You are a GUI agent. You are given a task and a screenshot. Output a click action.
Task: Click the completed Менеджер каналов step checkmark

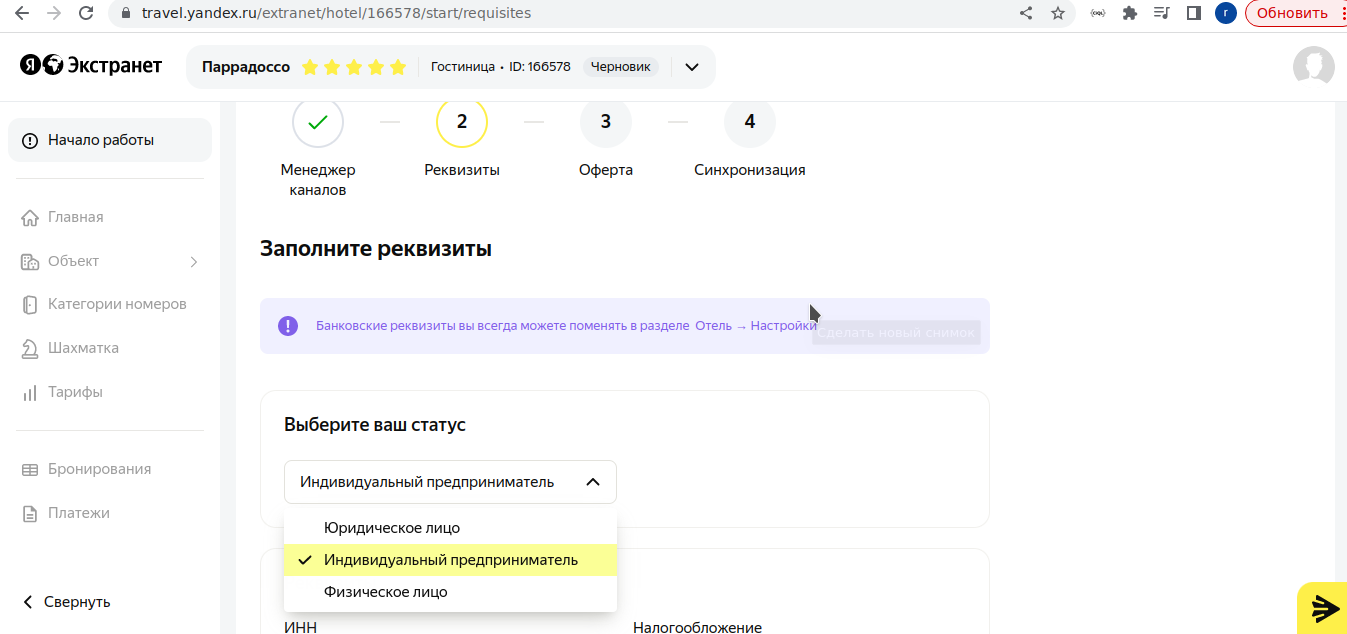pos(318,122)
